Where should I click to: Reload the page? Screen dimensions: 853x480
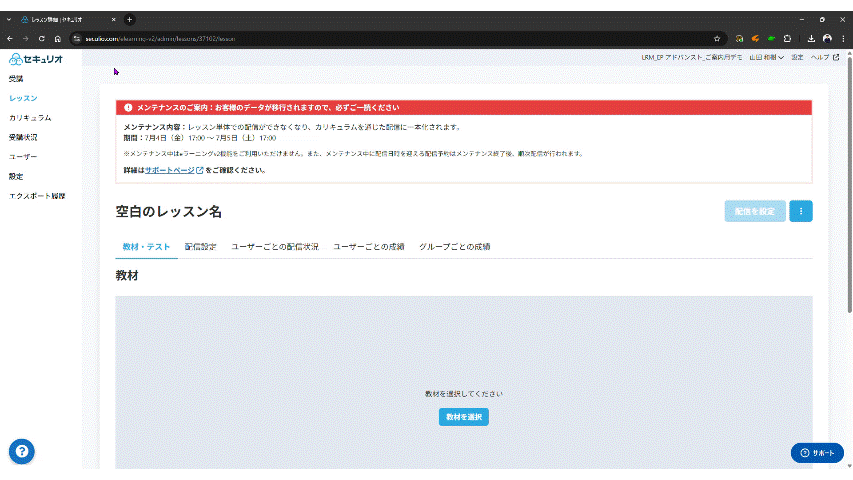(41, 39)
